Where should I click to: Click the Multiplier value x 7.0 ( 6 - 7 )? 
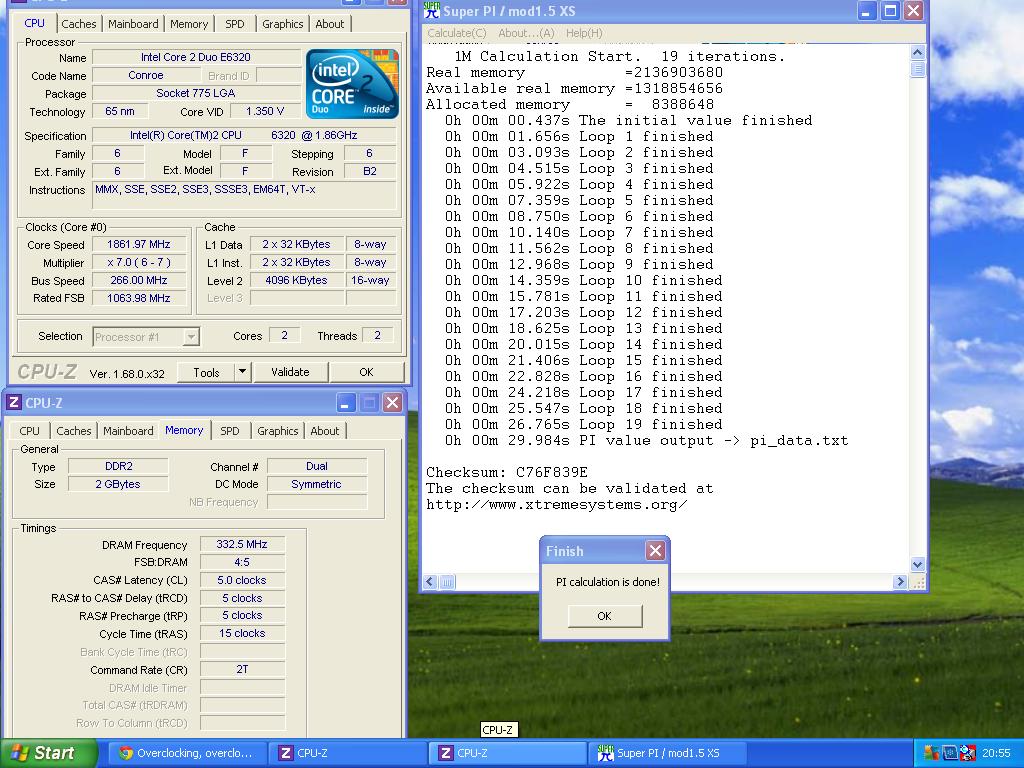click(138, 263)
